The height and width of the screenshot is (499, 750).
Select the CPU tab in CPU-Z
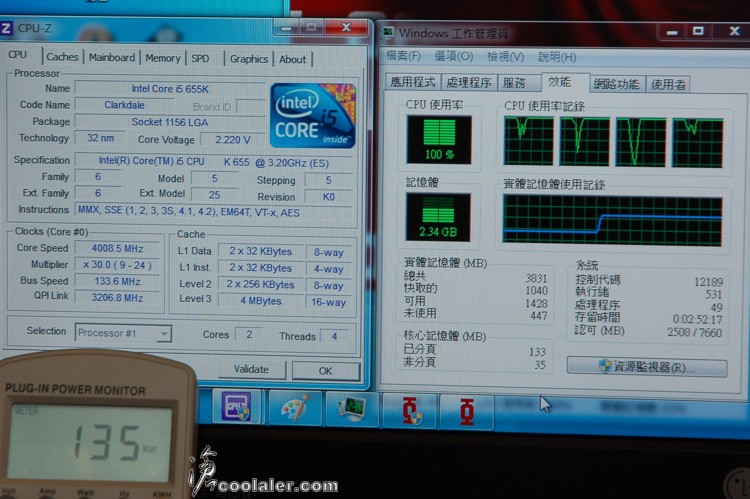click(18, 55)
